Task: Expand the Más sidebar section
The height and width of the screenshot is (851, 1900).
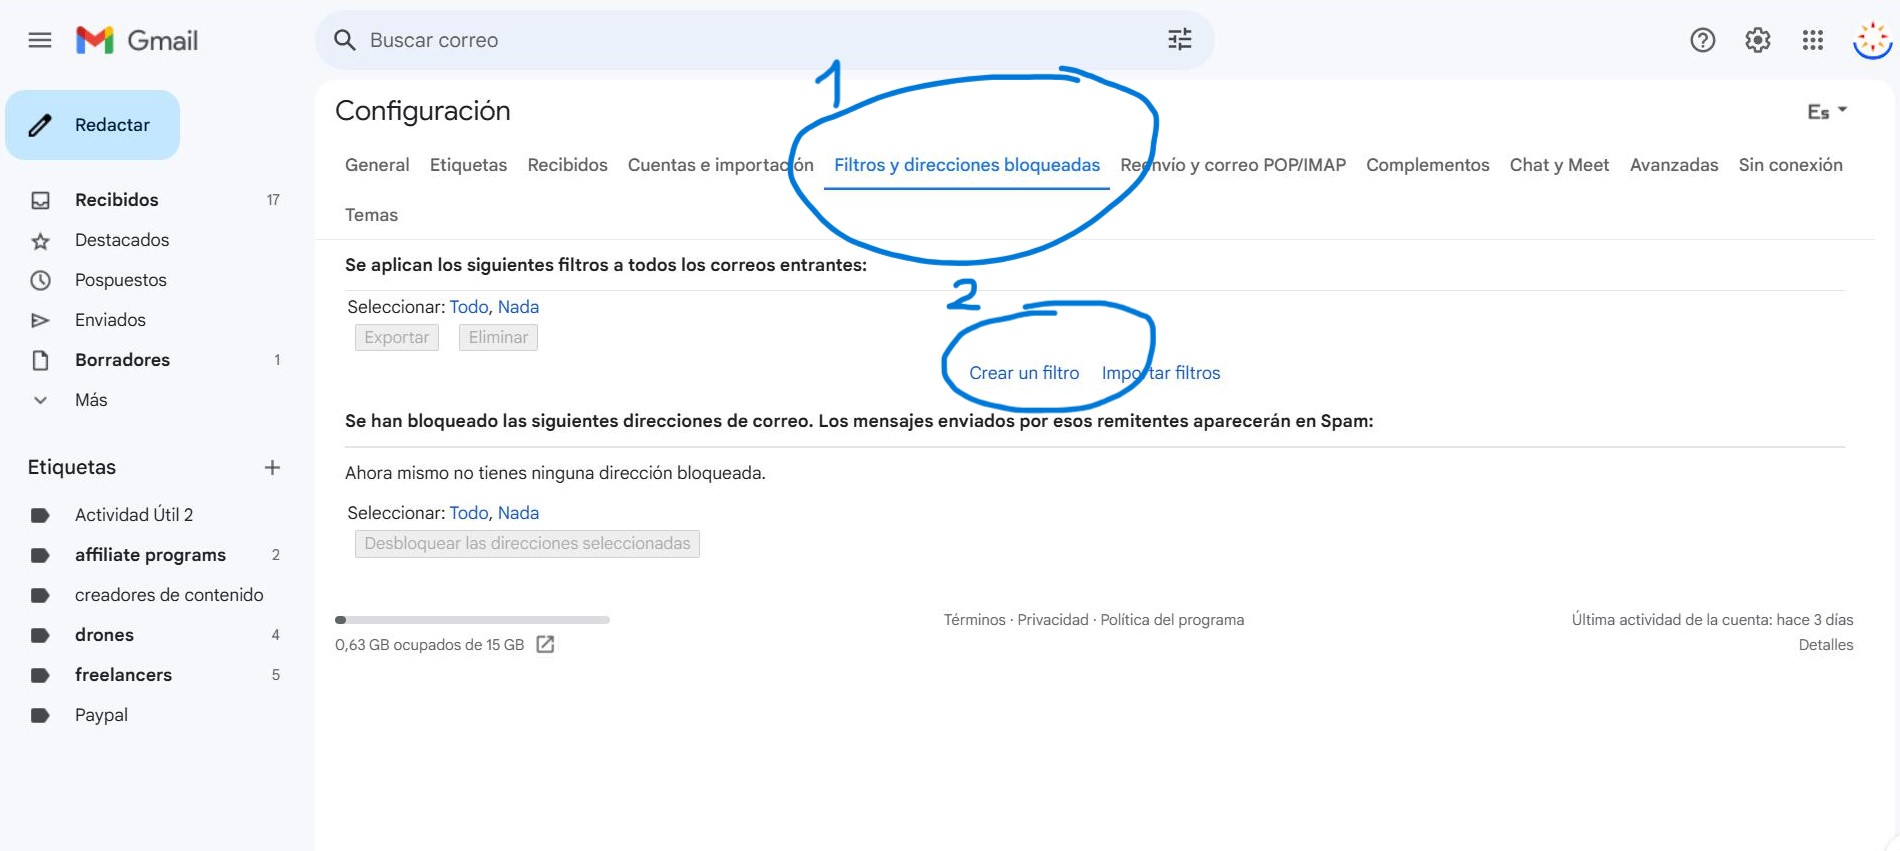Action: 90,400
